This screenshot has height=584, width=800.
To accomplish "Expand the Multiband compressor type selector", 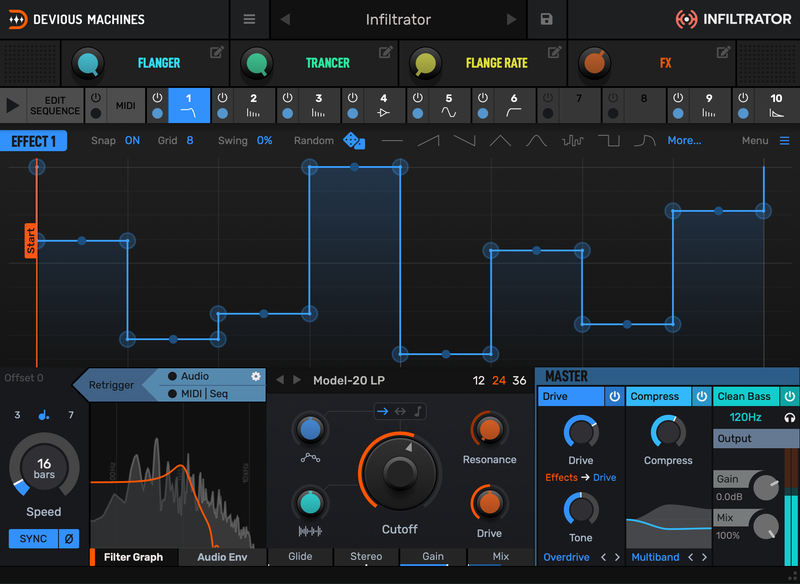I will pos(655,557).
